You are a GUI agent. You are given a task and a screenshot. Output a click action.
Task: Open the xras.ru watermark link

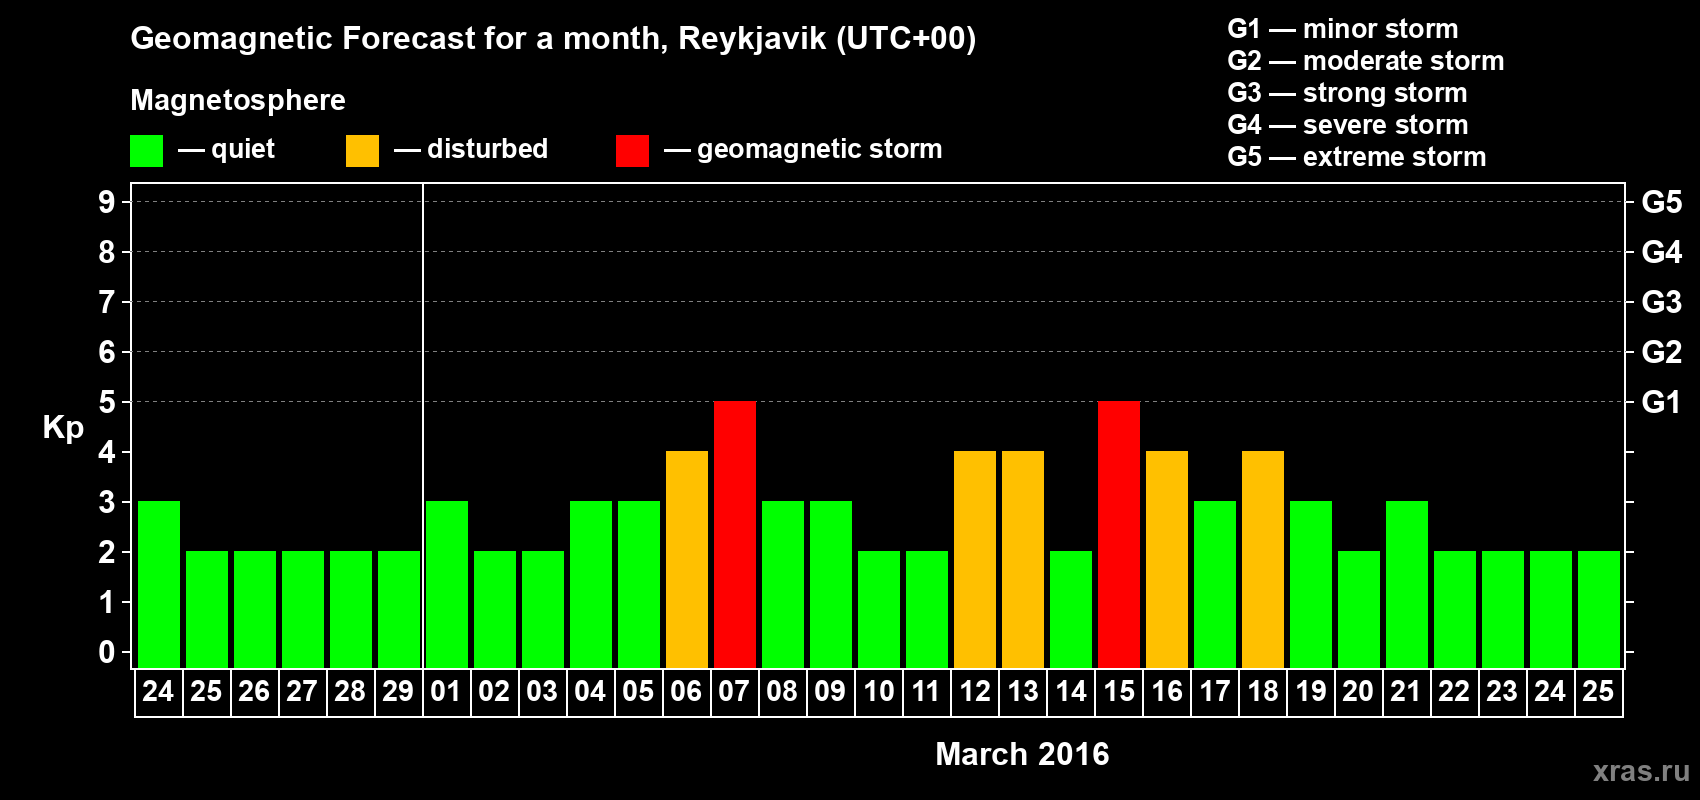tap(1641, 771)
